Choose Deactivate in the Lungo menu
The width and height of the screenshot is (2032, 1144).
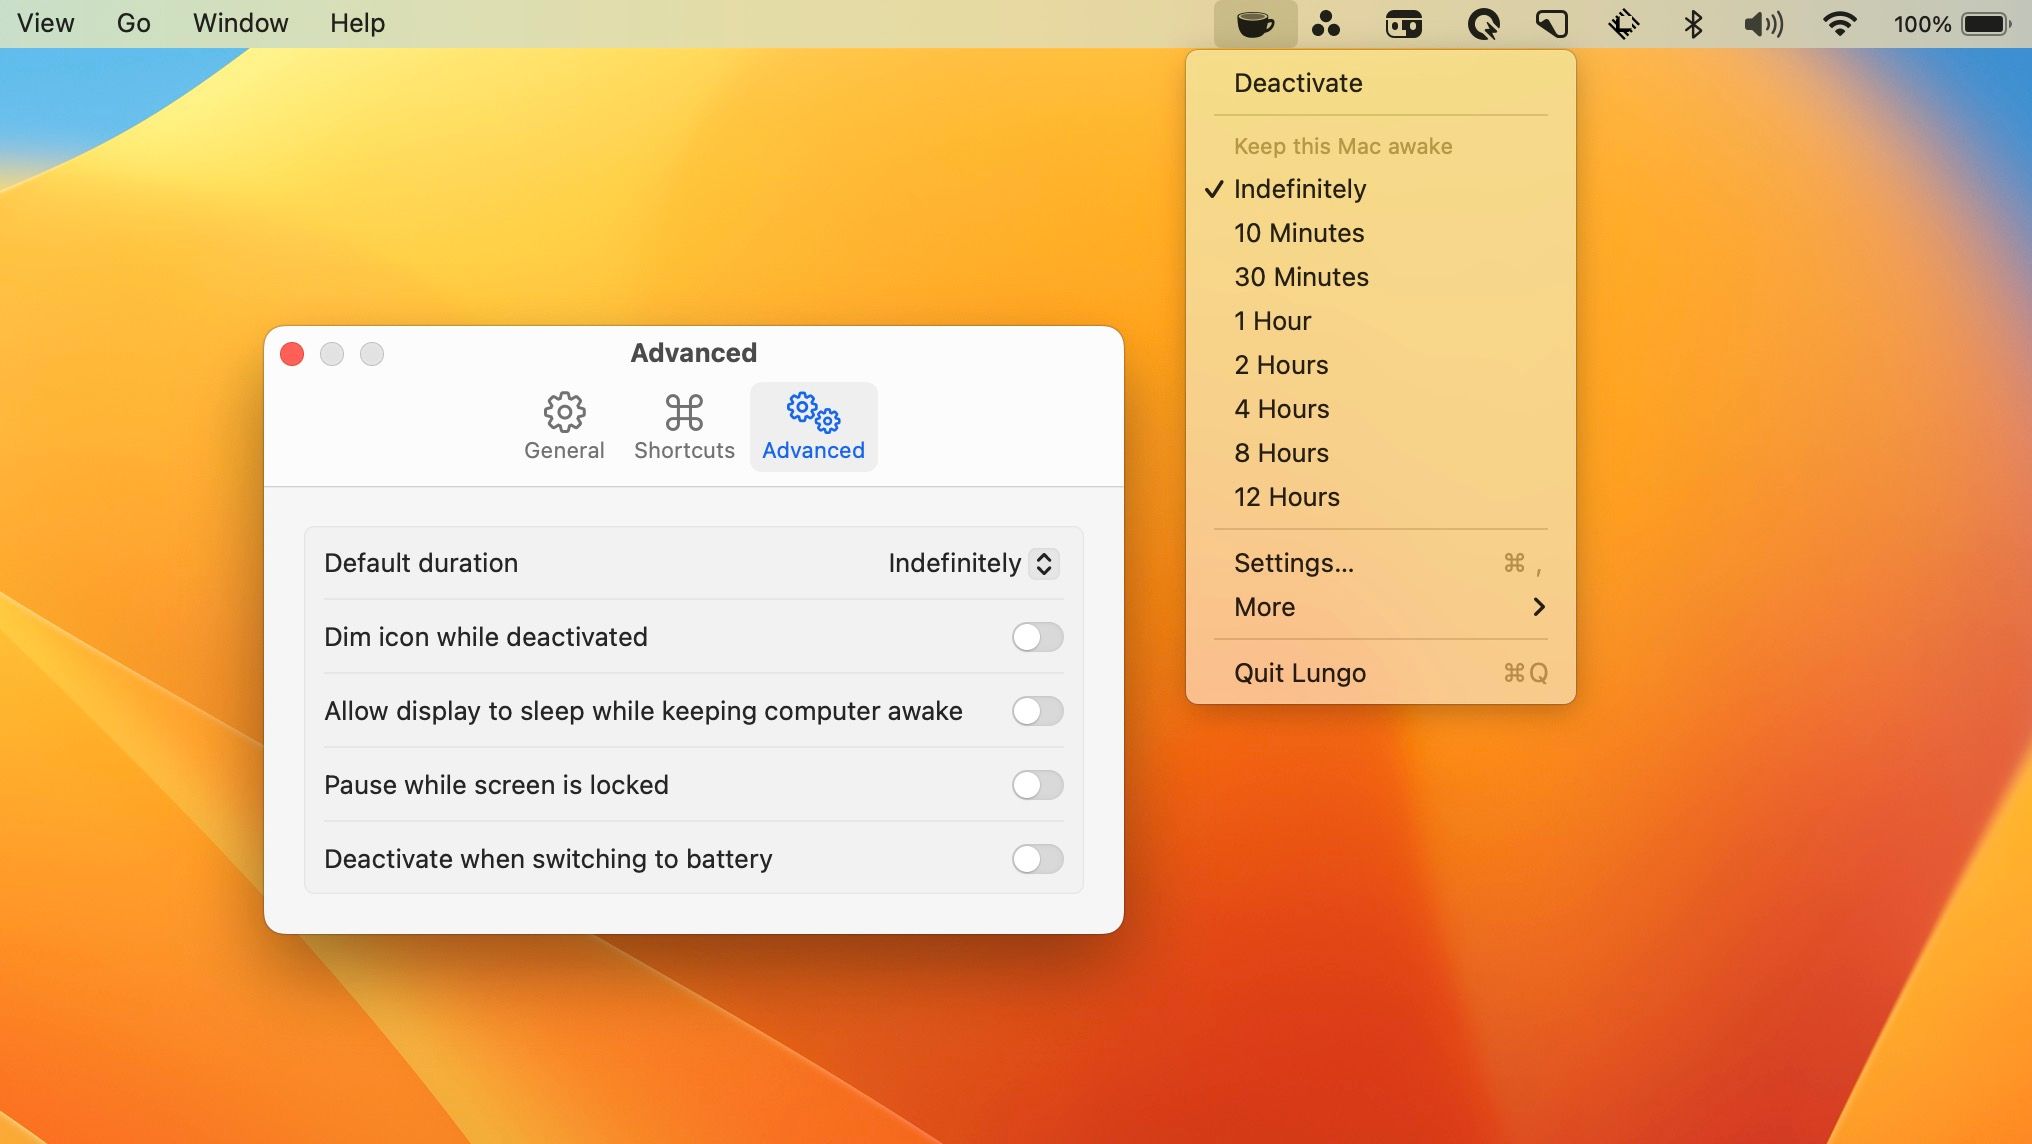click(x=1380, y=83)
